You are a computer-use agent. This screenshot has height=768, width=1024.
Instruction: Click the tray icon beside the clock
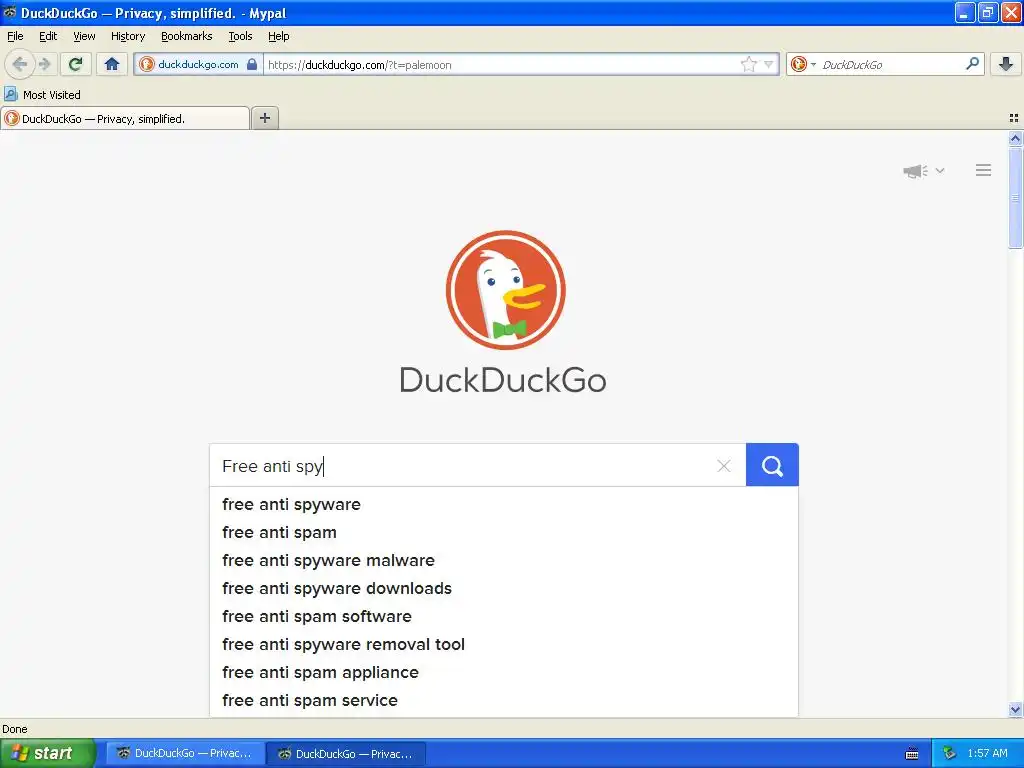(950, 753)
